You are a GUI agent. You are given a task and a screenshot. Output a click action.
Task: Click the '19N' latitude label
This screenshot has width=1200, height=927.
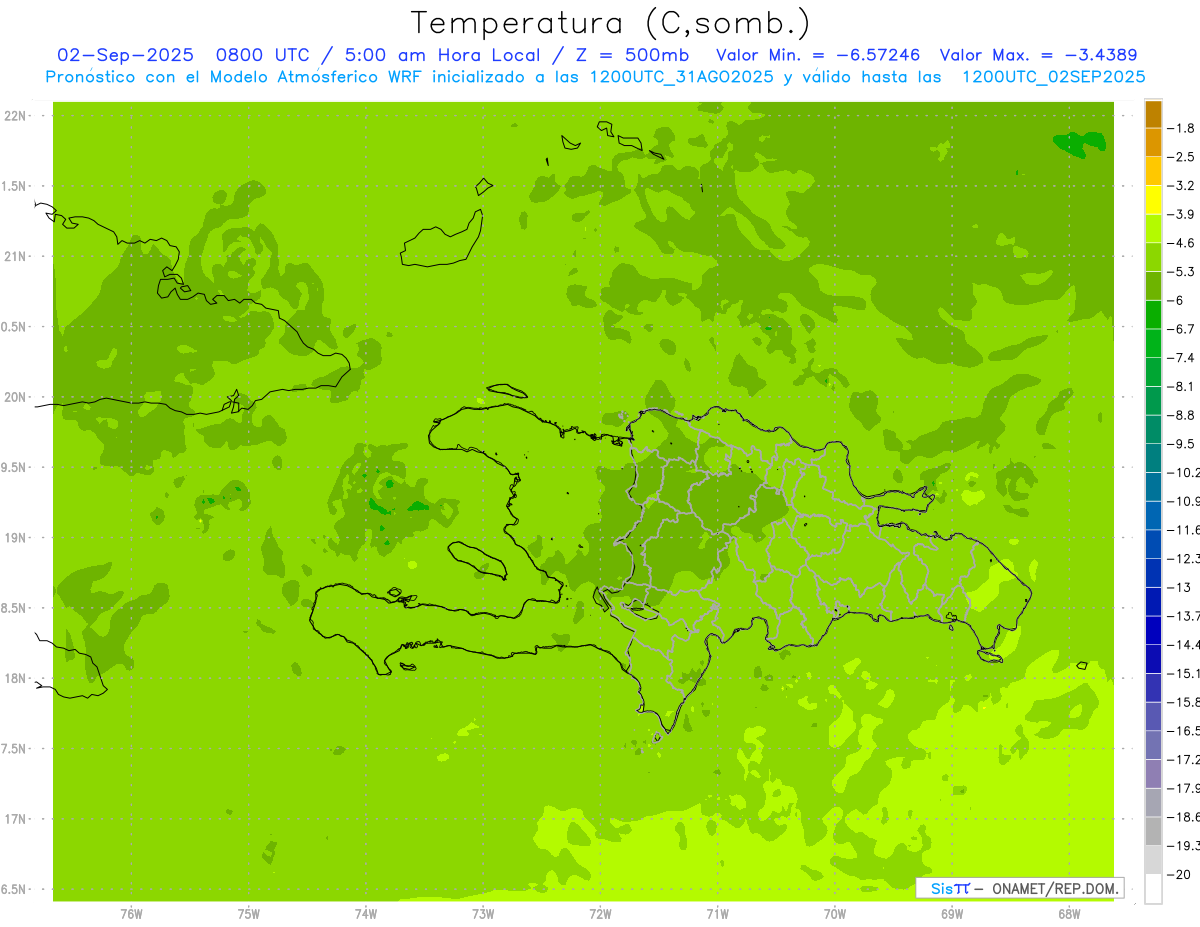(x=16, y=538)
